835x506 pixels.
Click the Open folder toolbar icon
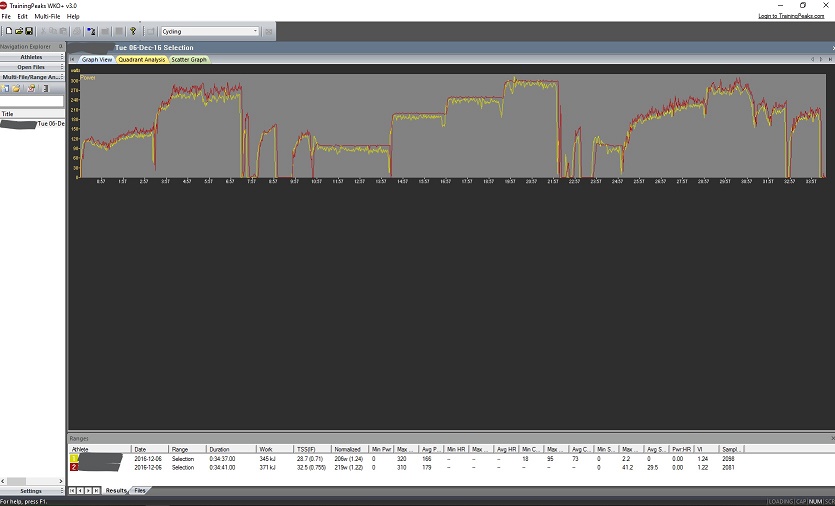click(19, 31)
